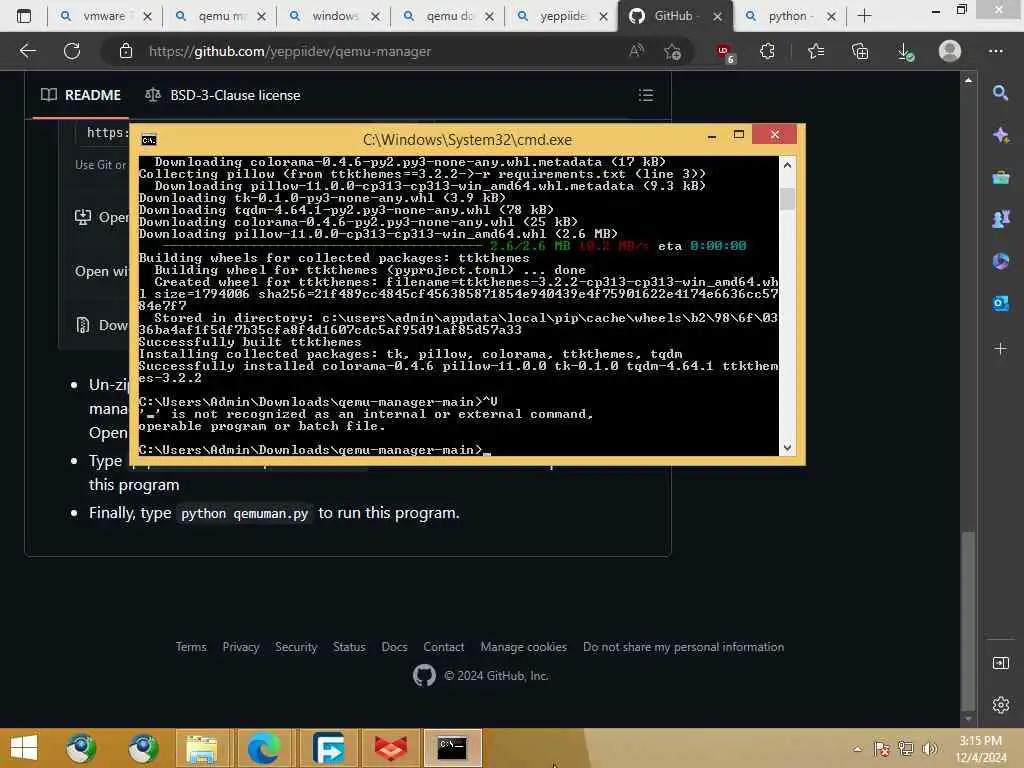Open the browser Extensions puzzle icon

tap(767, 51)
